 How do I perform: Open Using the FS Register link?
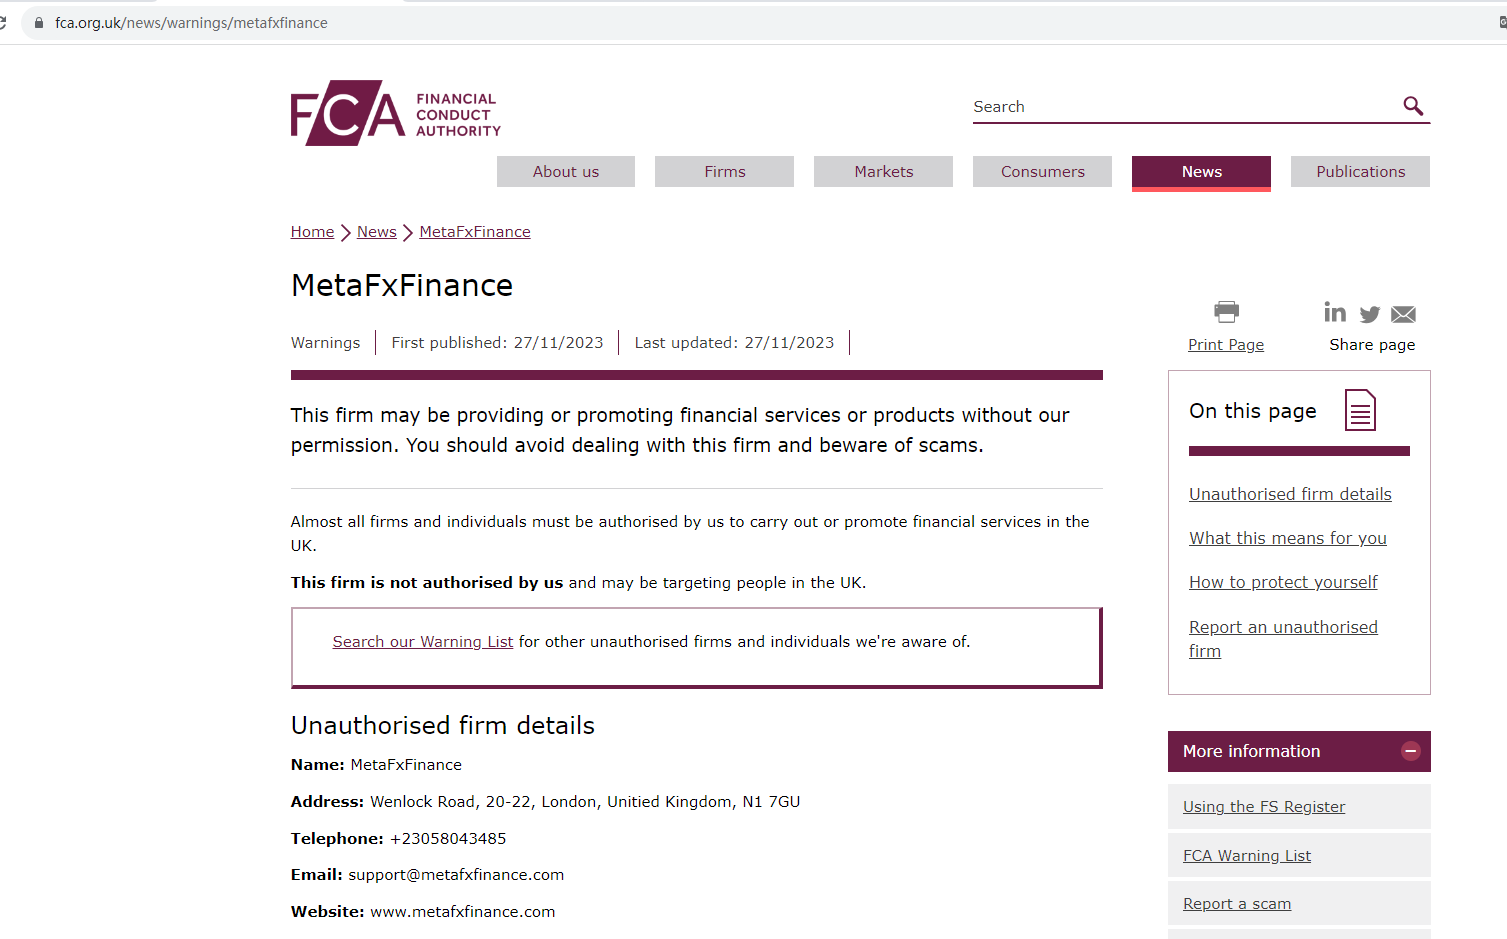coord(1263,807)
